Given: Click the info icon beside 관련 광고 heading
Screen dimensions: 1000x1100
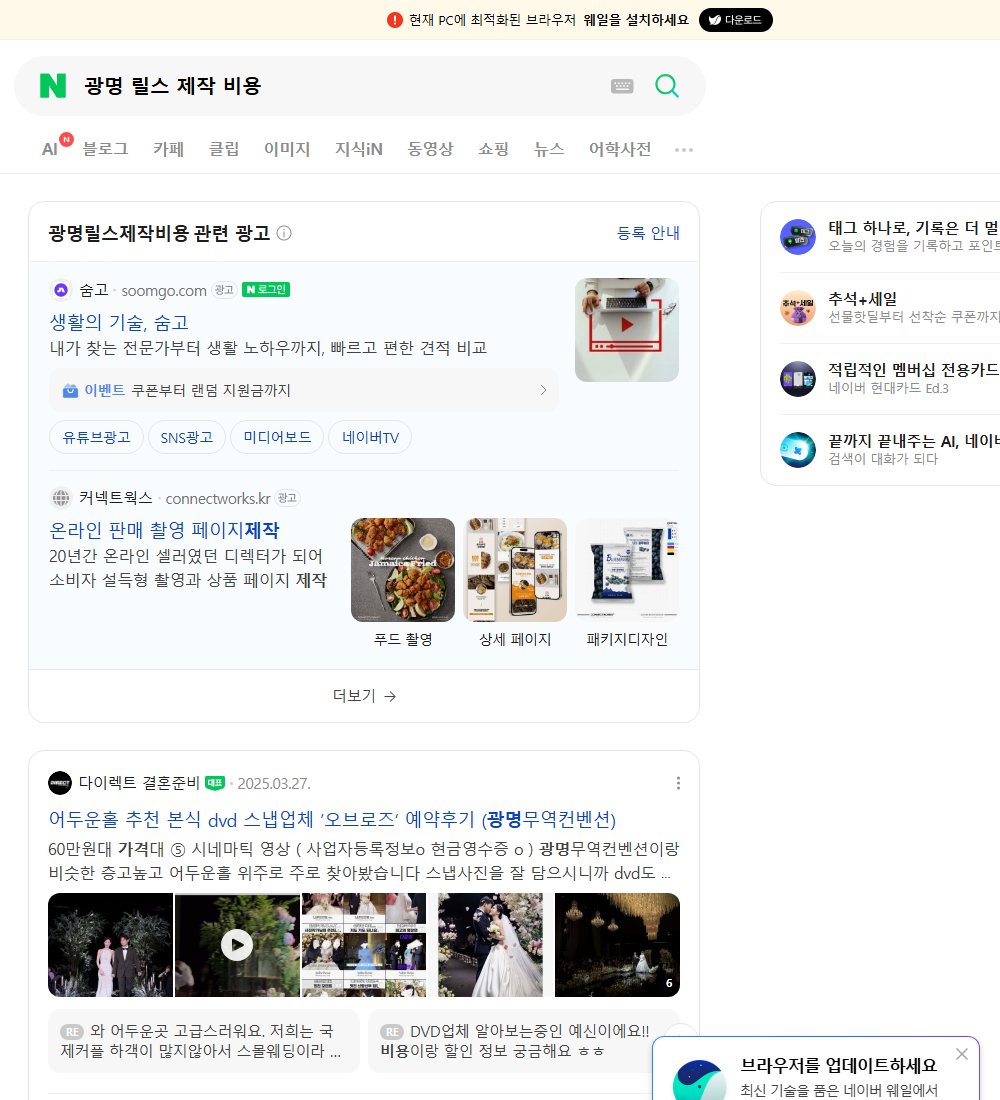Looking at the screenshot, I should [284, 233].
